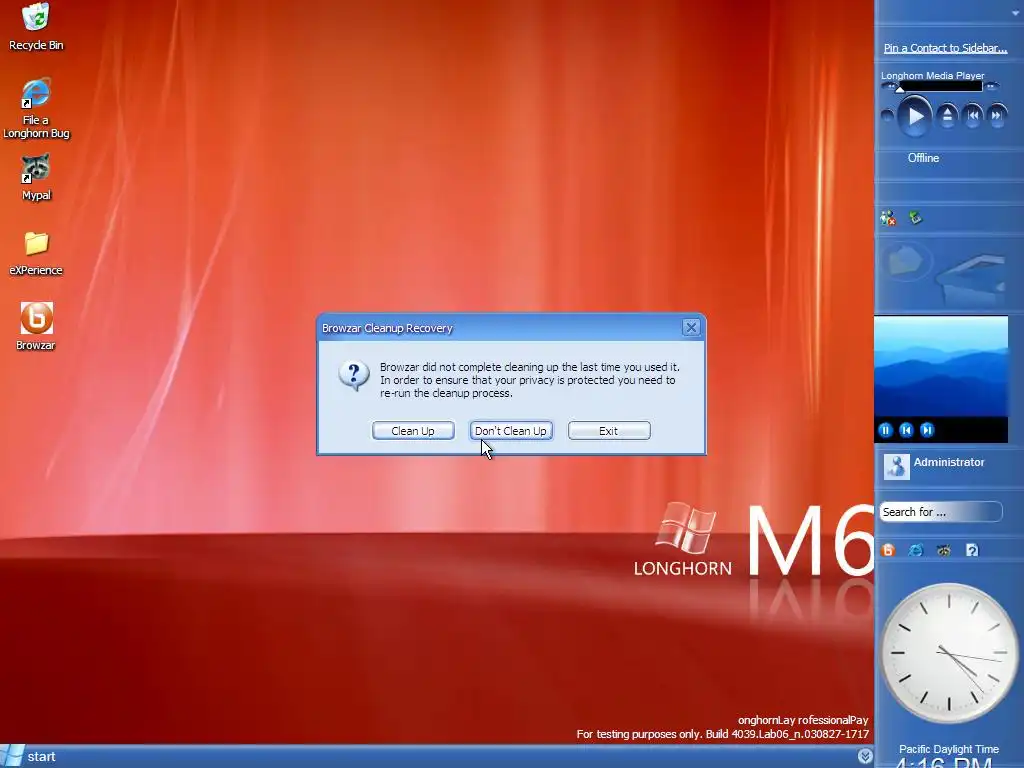
Task: Expand the notification chevron at taskbar end
Action: 865,756
